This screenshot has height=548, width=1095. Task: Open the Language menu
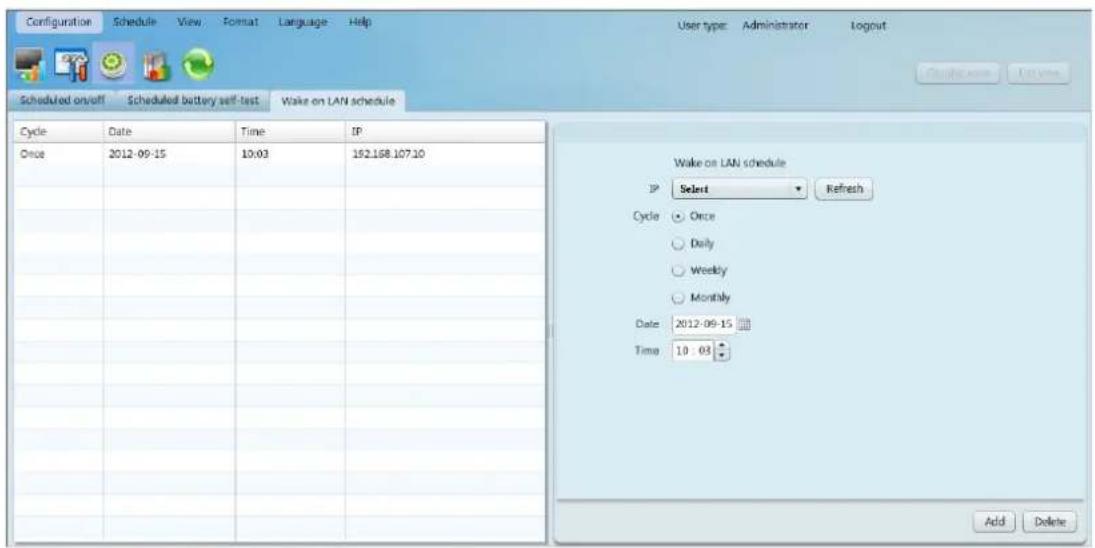point(303,22)
